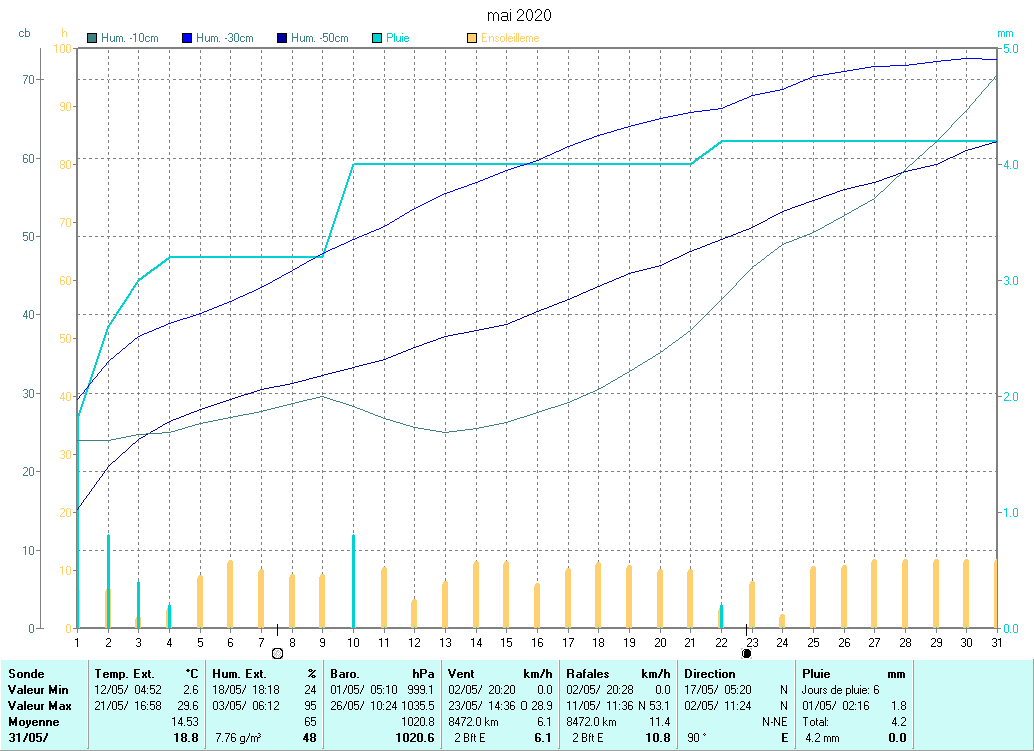Click the Valeur Max row label
The image size is (1034, 751).
click(38, 705)
